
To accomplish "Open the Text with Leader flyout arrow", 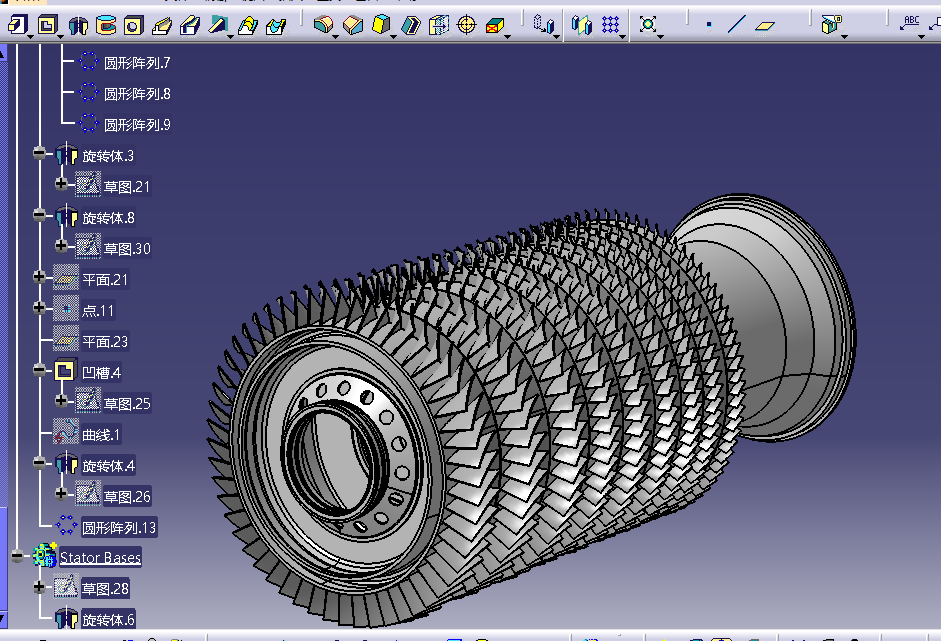I will (x=921, y=37).
